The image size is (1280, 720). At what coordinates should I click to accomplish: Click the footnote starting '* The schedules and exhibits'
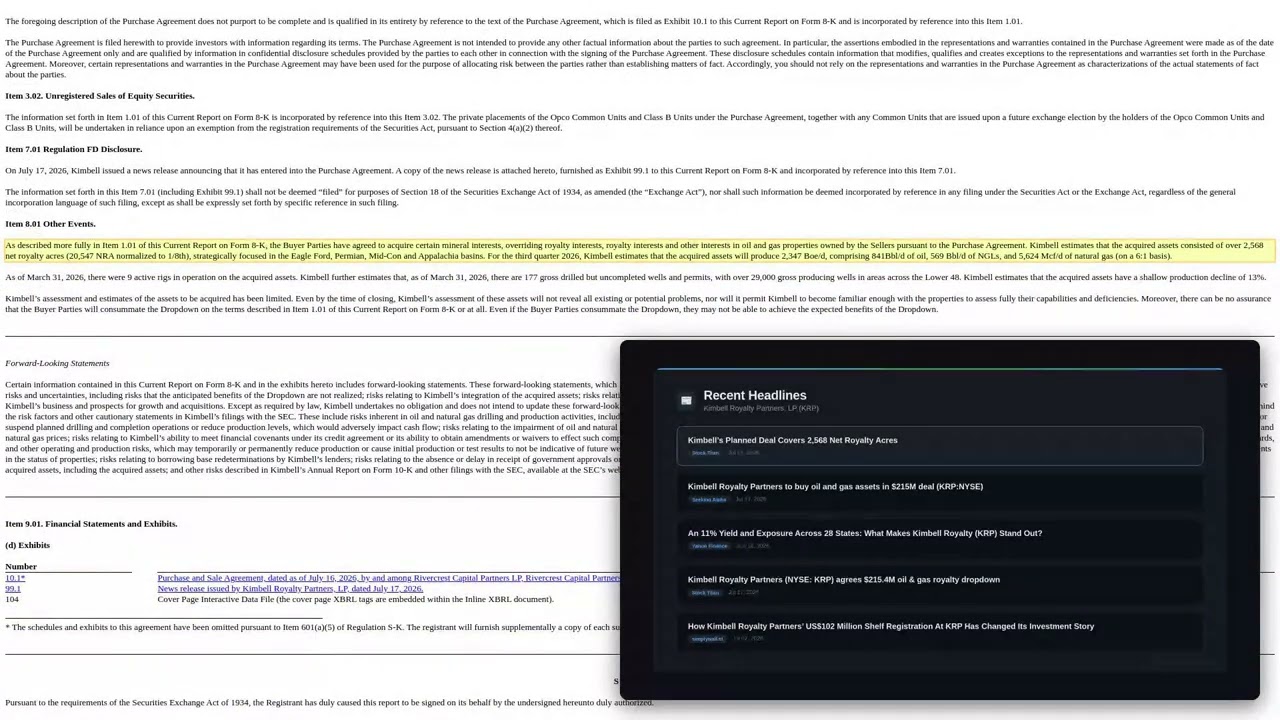[312, 627]
